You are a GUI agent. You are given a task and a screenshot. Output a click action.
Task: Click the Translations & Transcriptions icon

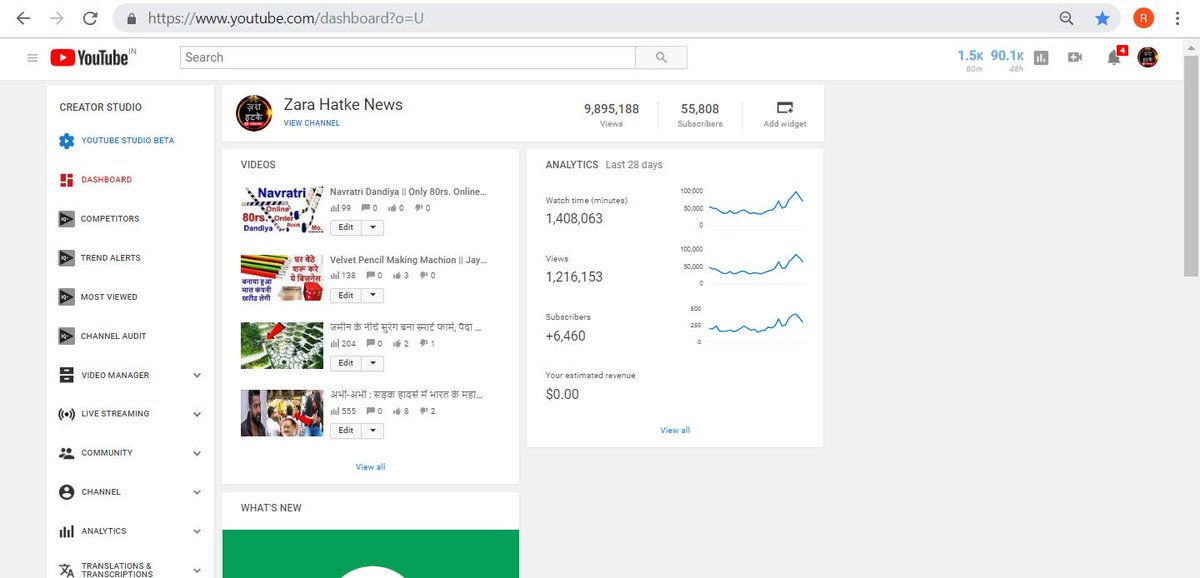pos(67,570)
